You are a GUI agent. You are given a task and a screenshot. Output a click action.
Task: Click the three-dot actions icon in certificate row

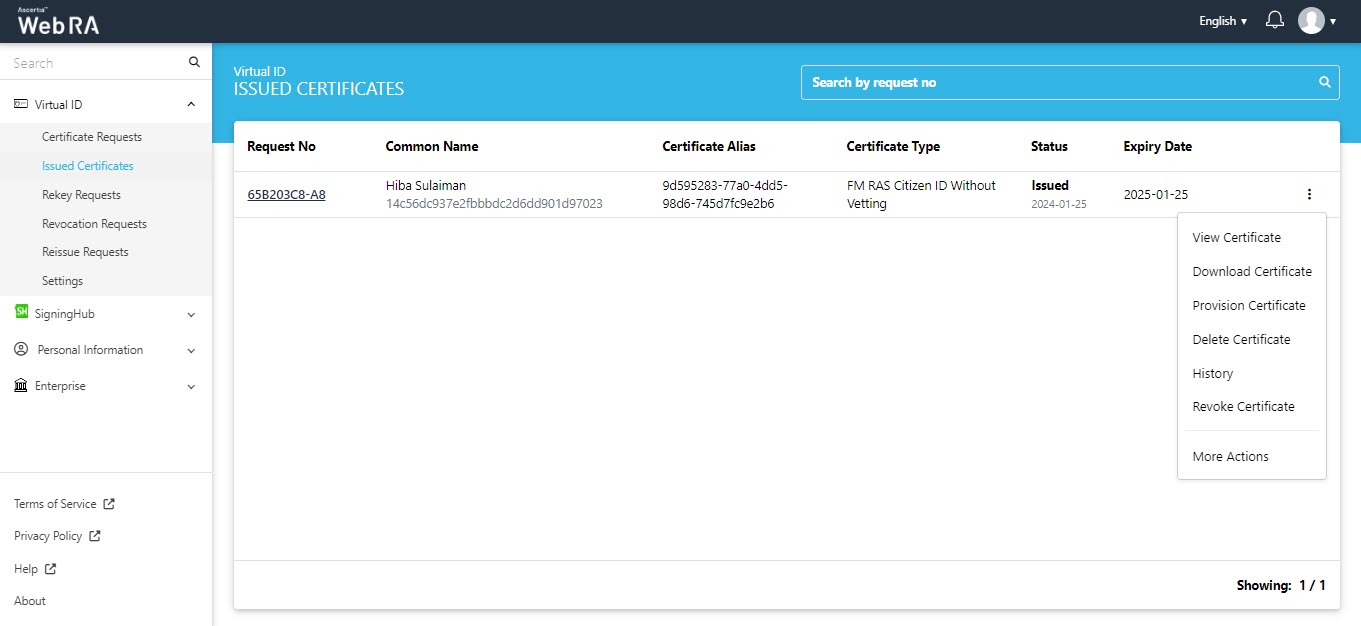coord(1309,194)
